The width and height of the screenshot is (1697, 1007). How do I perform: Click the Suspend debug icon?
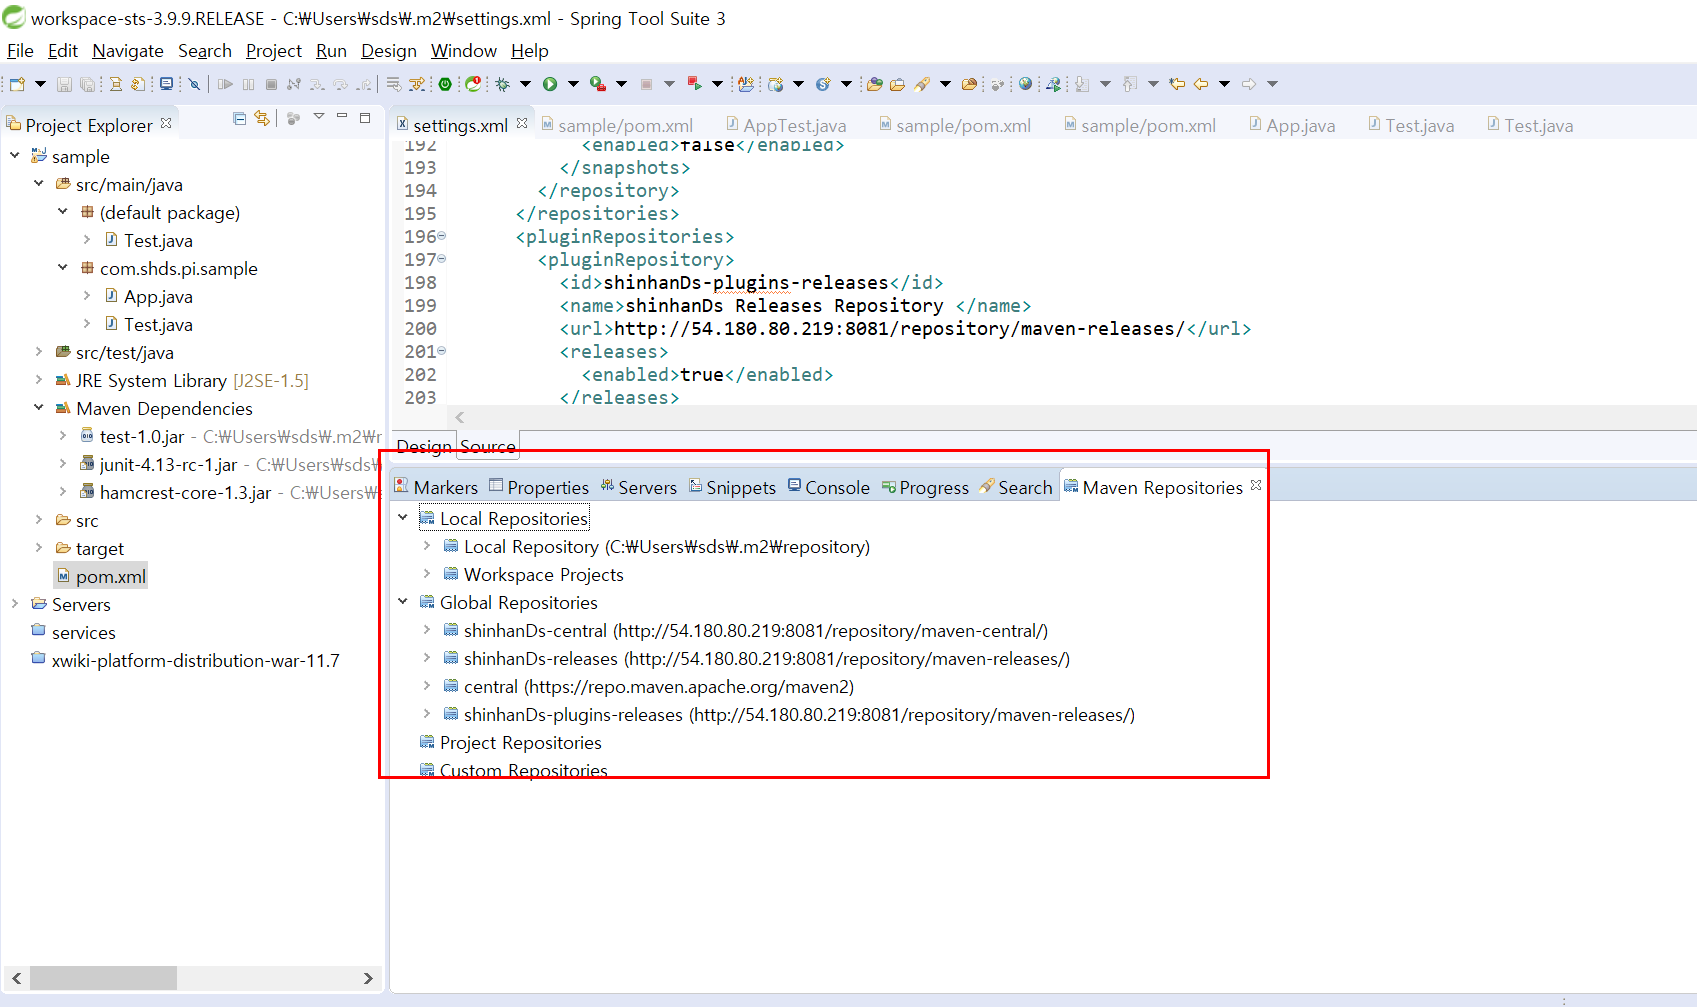pos(248,84)
